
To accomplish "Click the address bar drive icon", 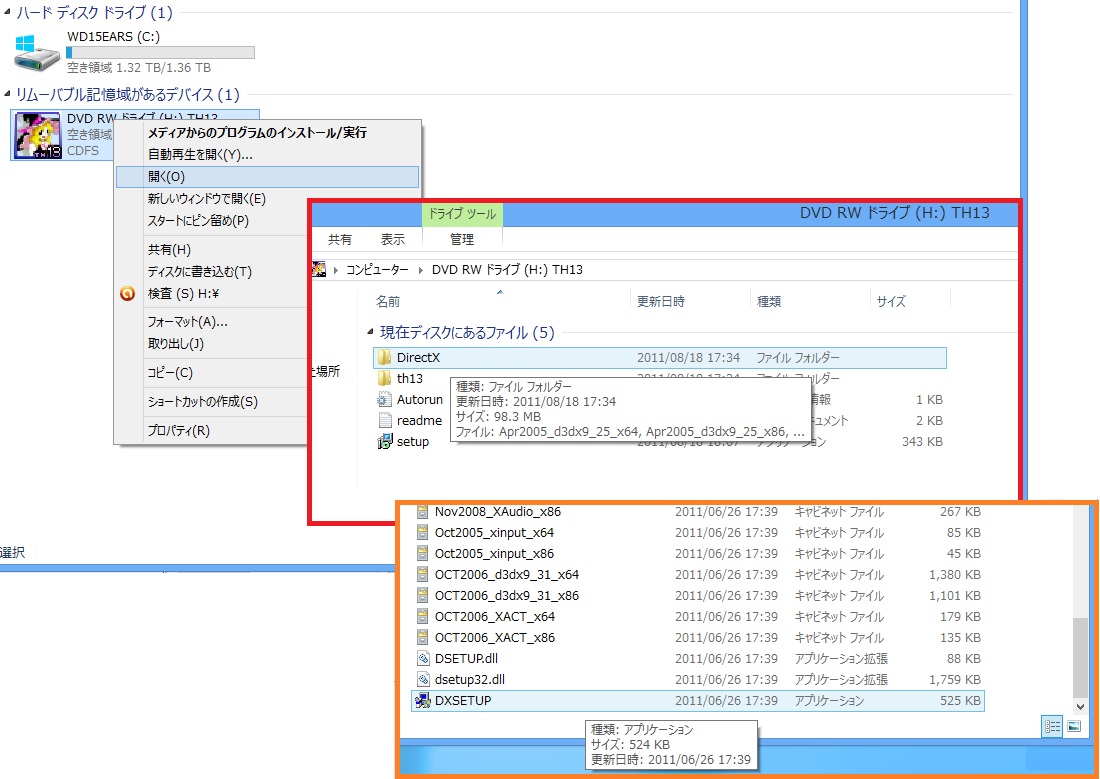I will point(318,269).
